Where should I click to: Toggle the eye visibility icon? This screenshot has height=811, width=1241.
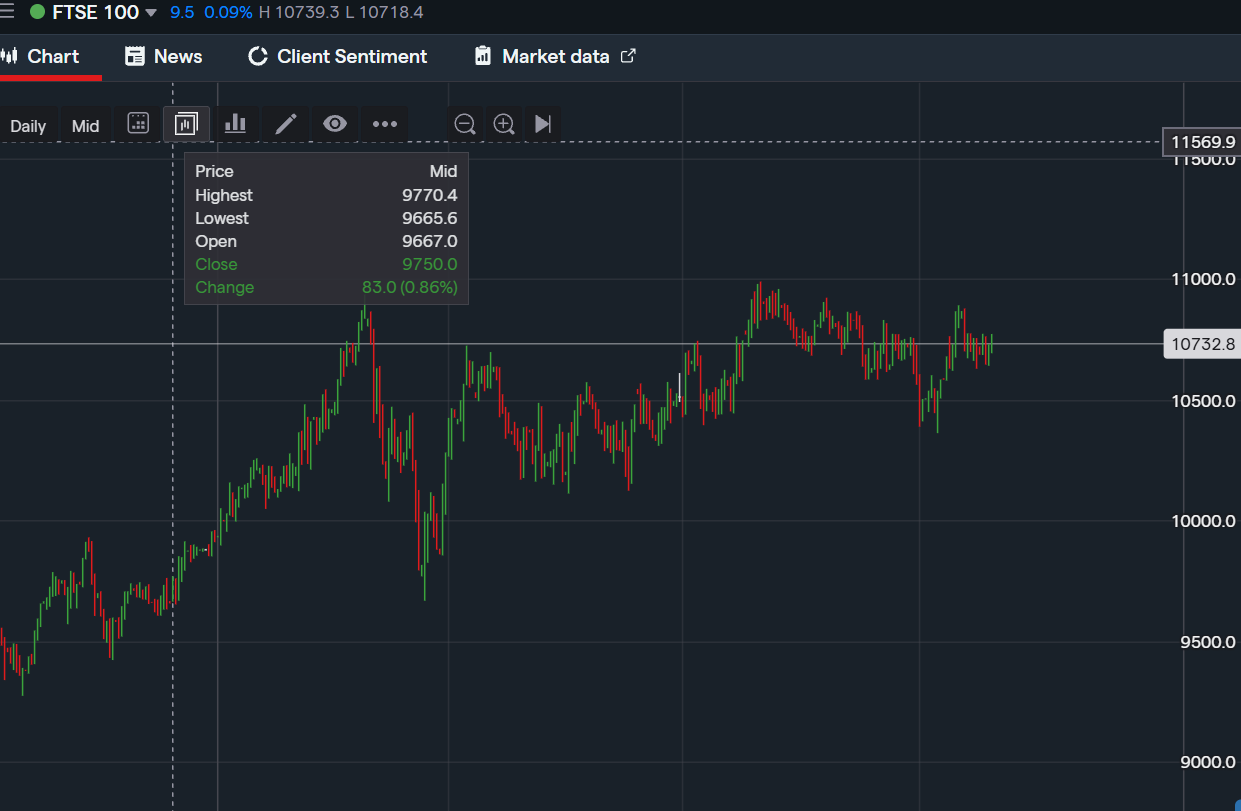click(x=335, y=124)
